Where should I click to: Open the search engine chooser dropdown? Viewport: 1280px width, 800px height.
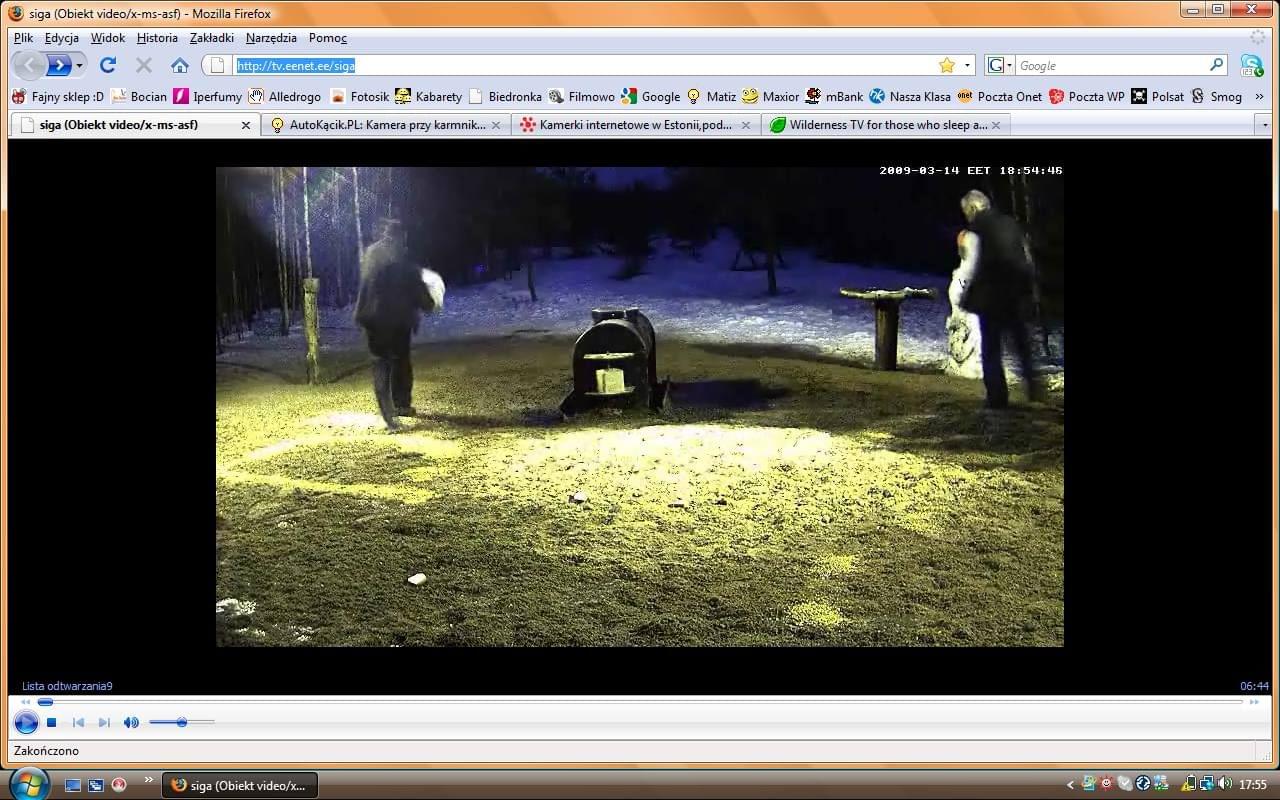1000,65
